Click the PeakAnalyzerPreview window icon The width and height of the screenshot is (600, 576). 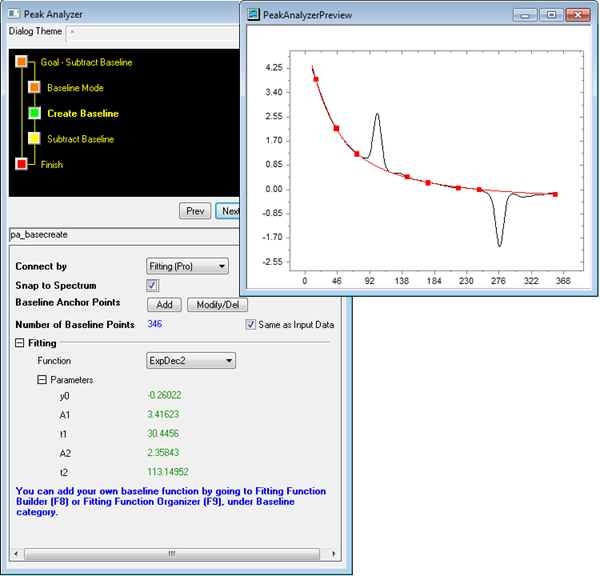click(254, 15)
